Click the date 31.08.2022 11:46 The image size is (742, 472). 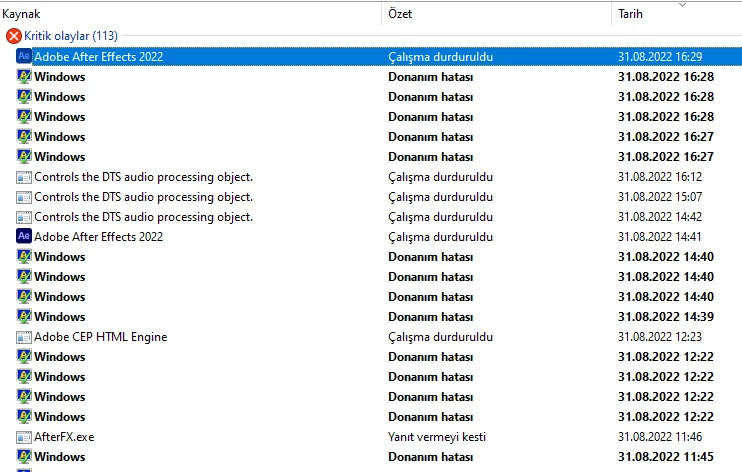coord(660,436)
